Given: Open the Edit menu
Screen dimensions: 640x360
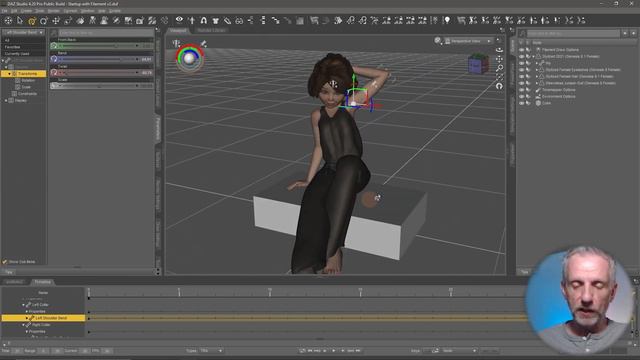Looking at the screenshot, I should tap(14, 11).
